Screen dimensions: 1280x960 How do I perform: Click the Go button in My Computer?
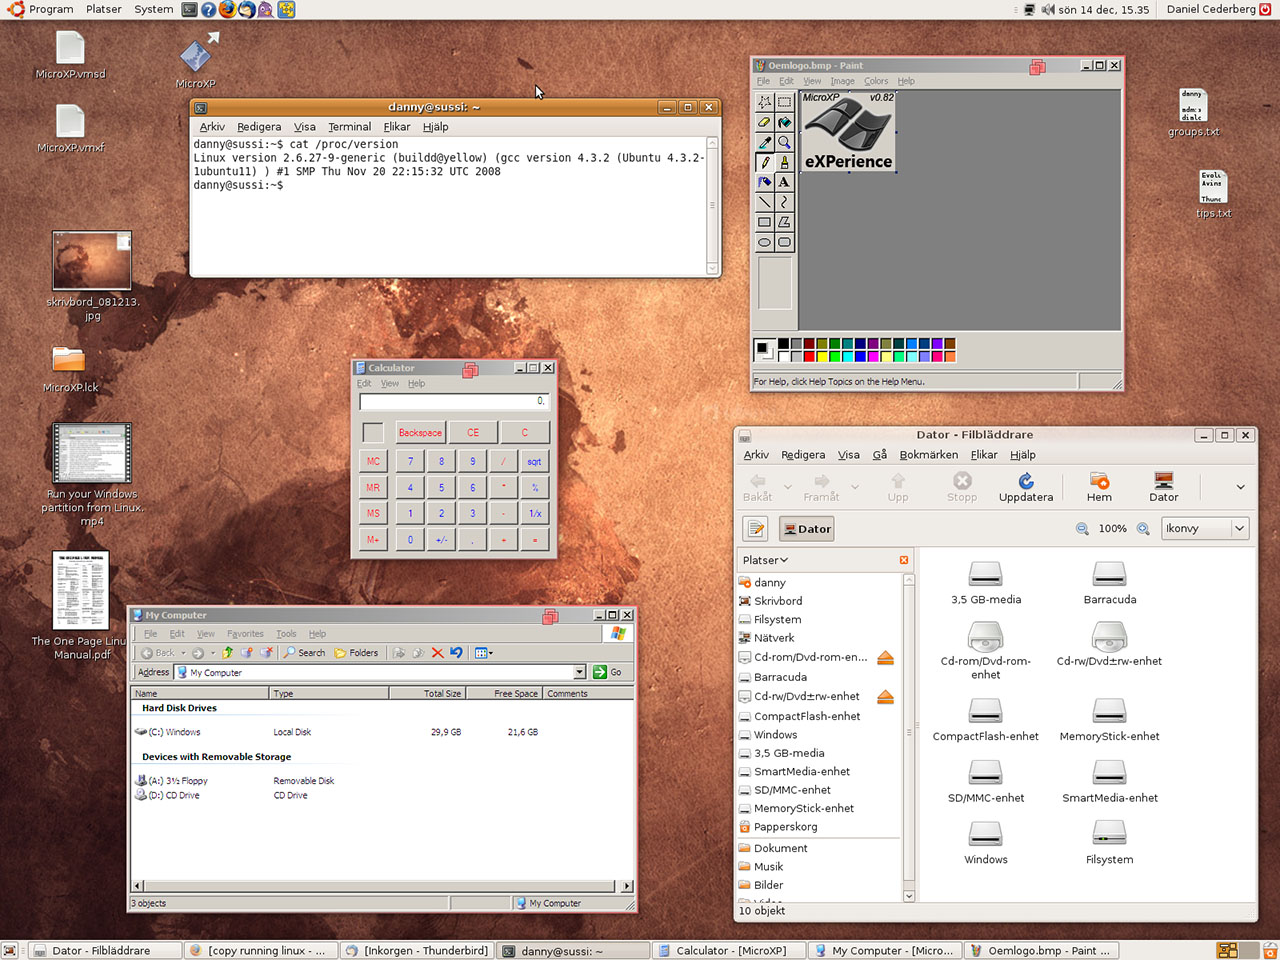click(x=608, y=672)
